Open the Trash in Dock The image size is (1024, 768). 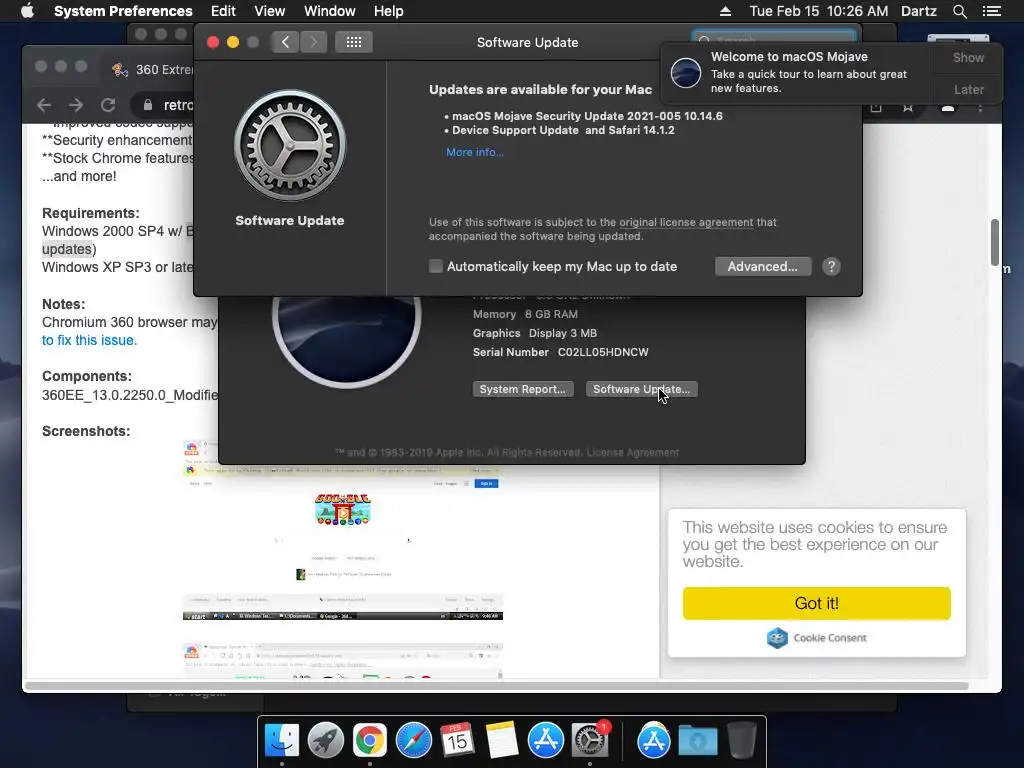pyautogui.click(x=741, y=741)
